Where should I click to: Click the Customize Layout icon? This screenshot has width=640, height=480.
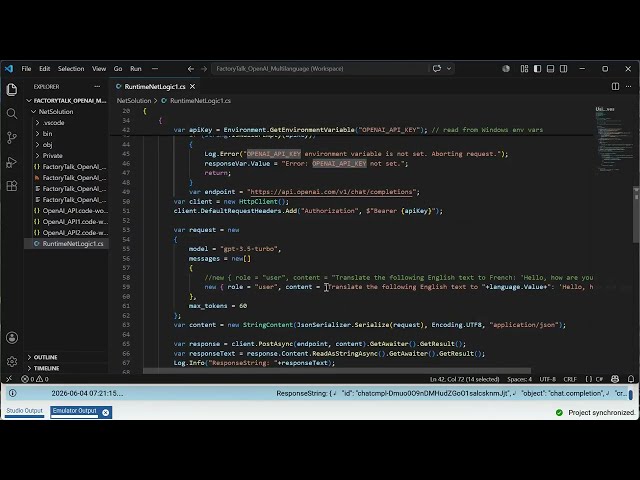click(524, 69)
